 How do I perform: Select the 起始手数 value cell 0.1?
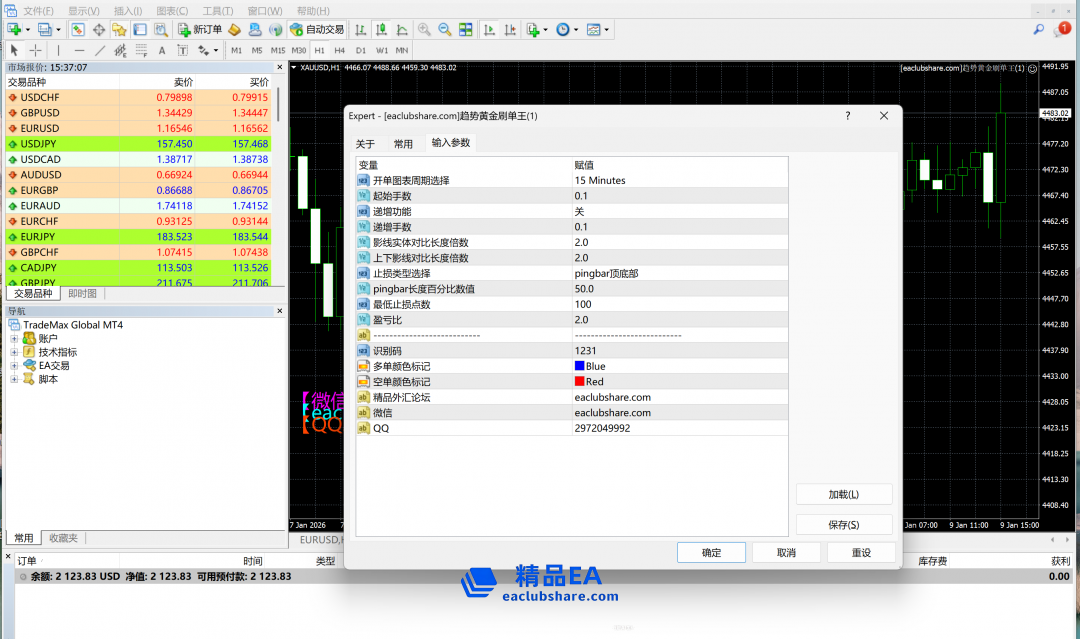coord(581,196)
